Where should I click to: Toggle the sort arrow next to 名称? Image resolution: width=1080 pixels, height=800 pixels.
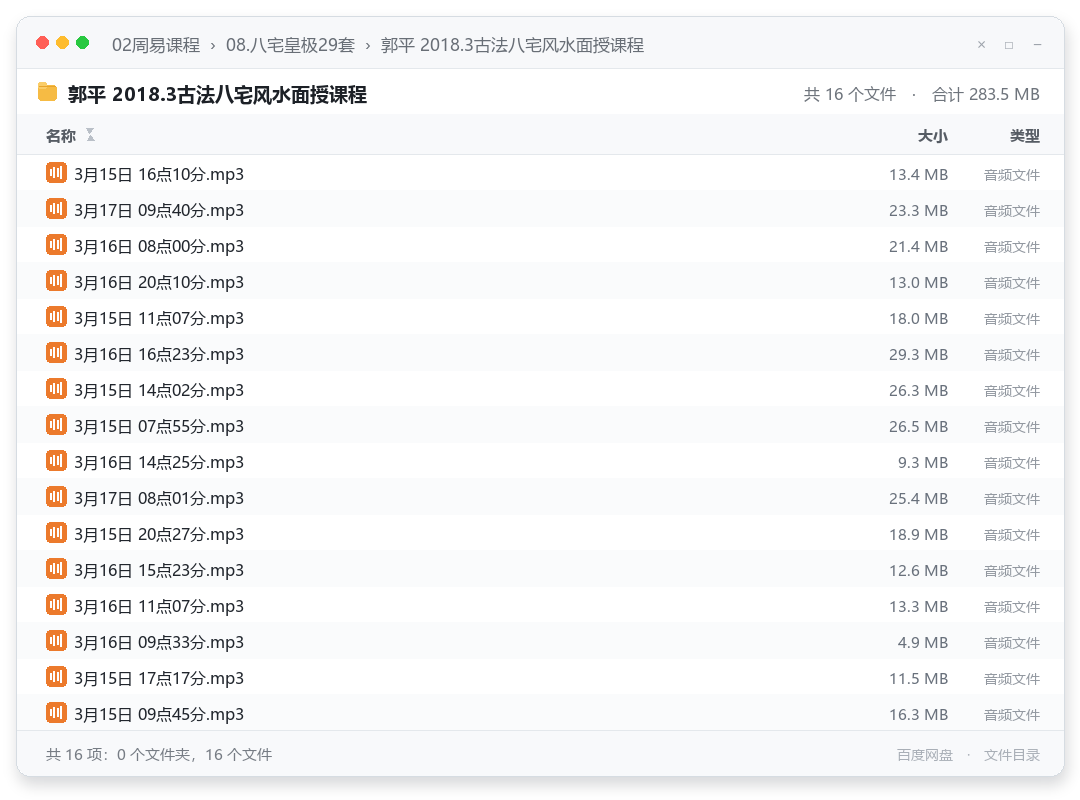click(x=90, y=135)
